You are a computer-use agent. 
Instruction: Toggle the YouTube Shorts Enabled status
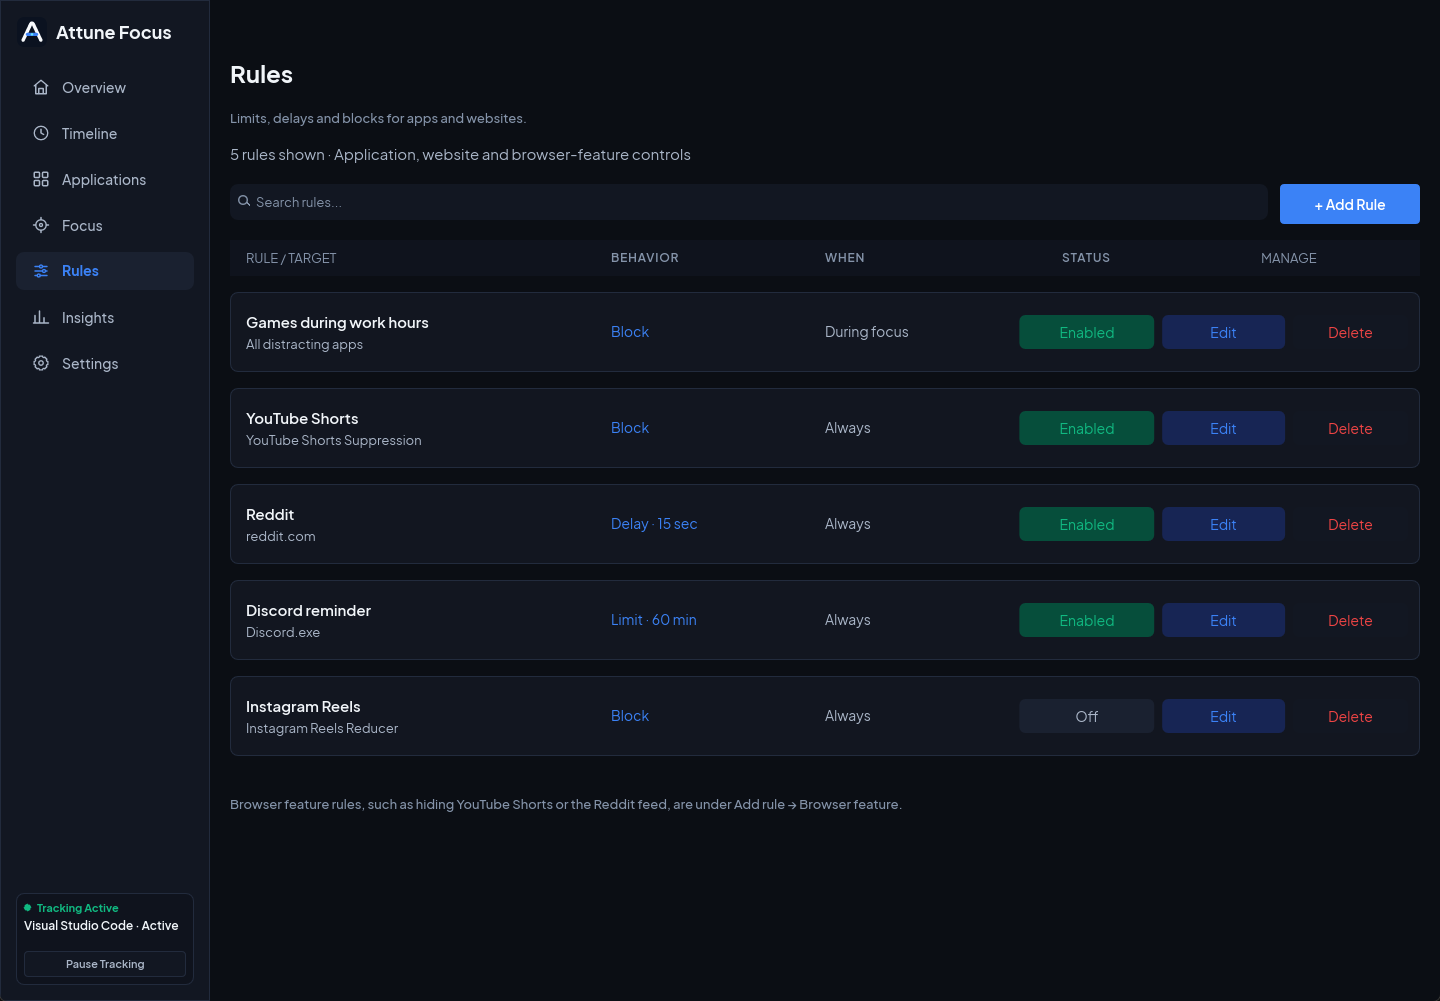(1086, 428)
